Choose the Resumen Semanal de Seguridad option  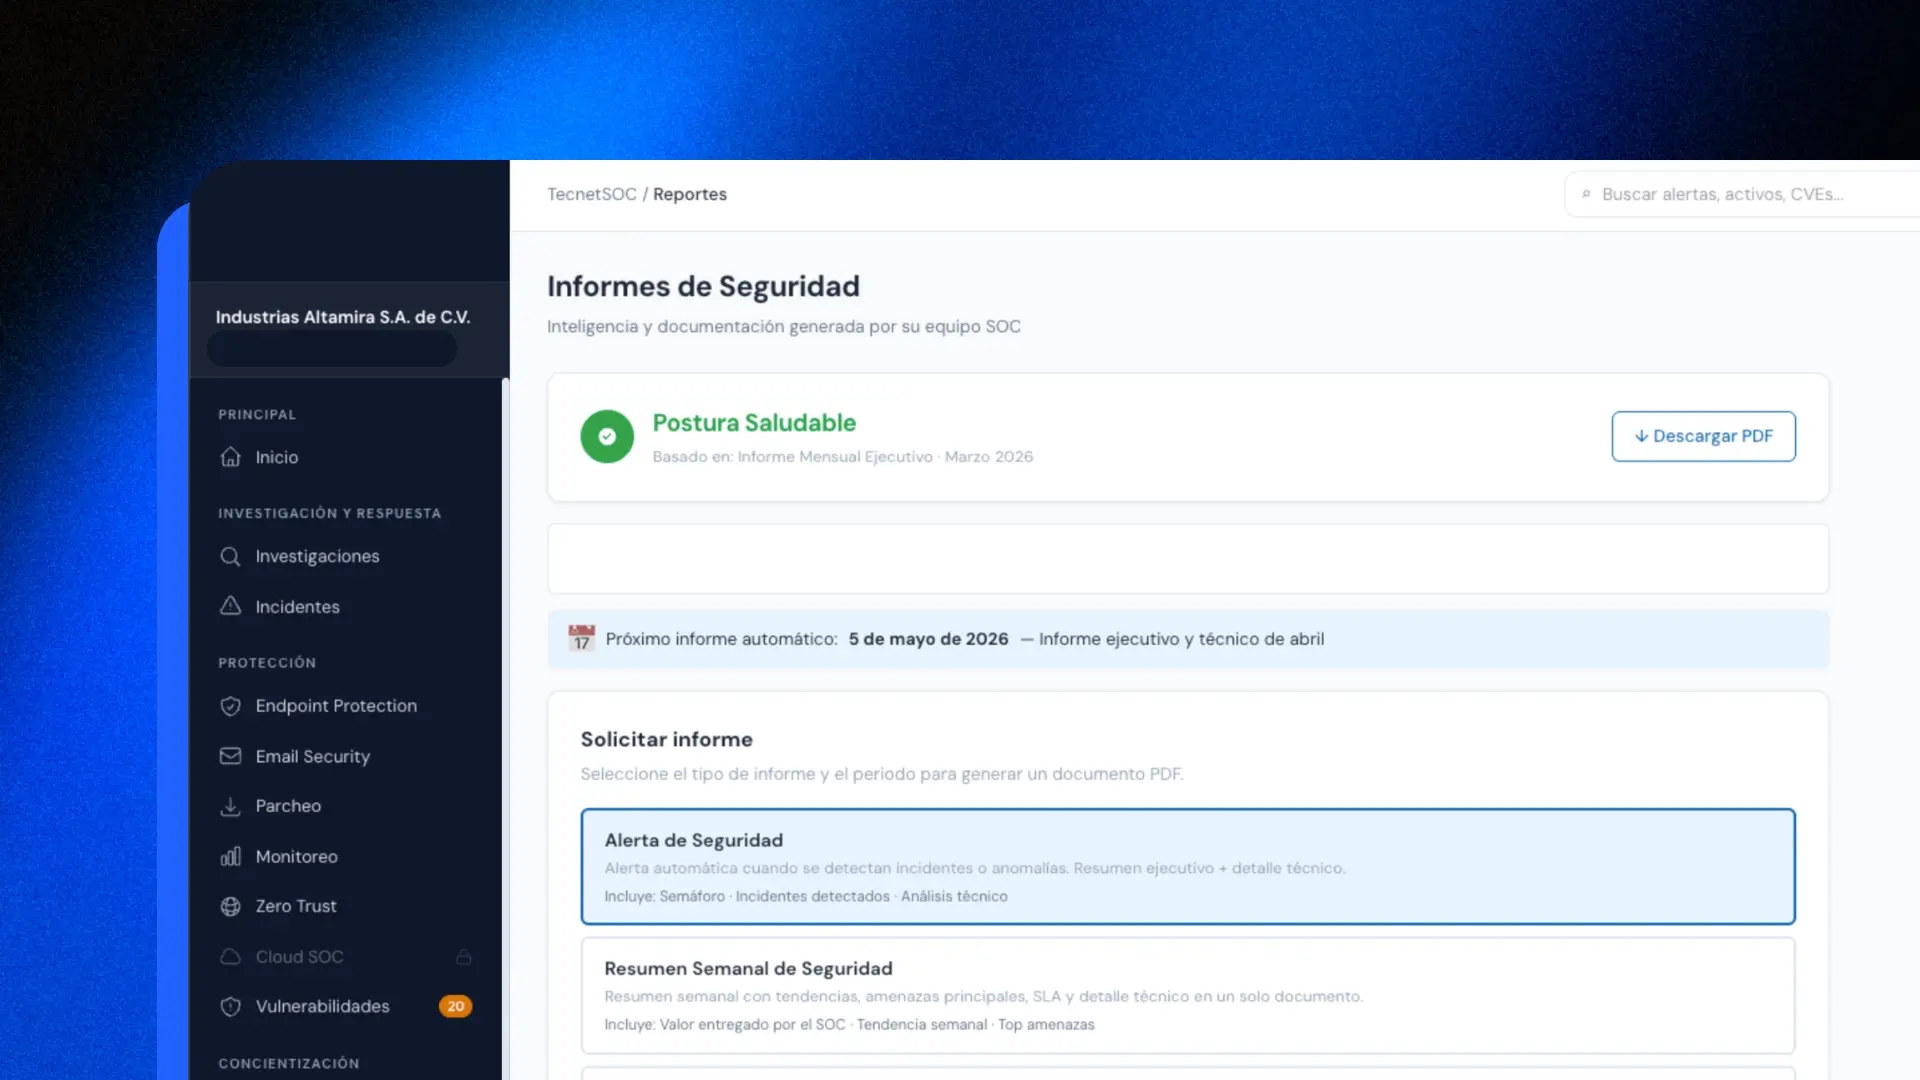[x=1188, y=995]
